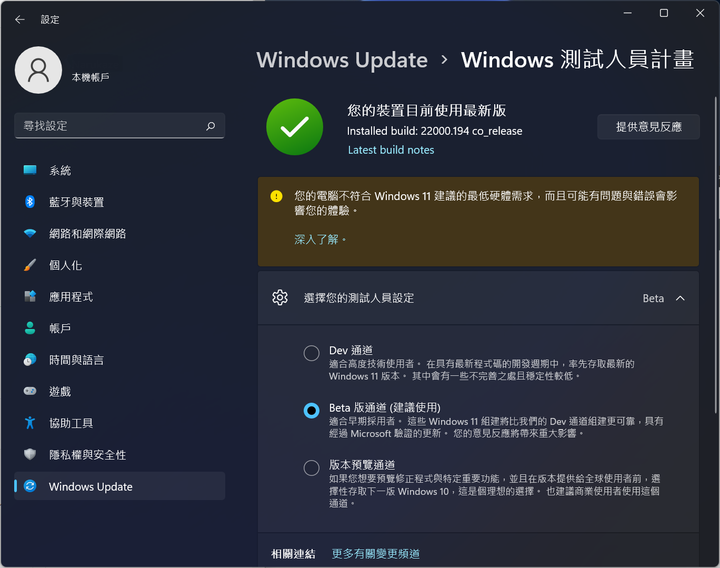Click the Windows Update sync icon
Image resolution: width=720 pixels, height=568 pixels.
pyautogui.click(x=30, y=486)
